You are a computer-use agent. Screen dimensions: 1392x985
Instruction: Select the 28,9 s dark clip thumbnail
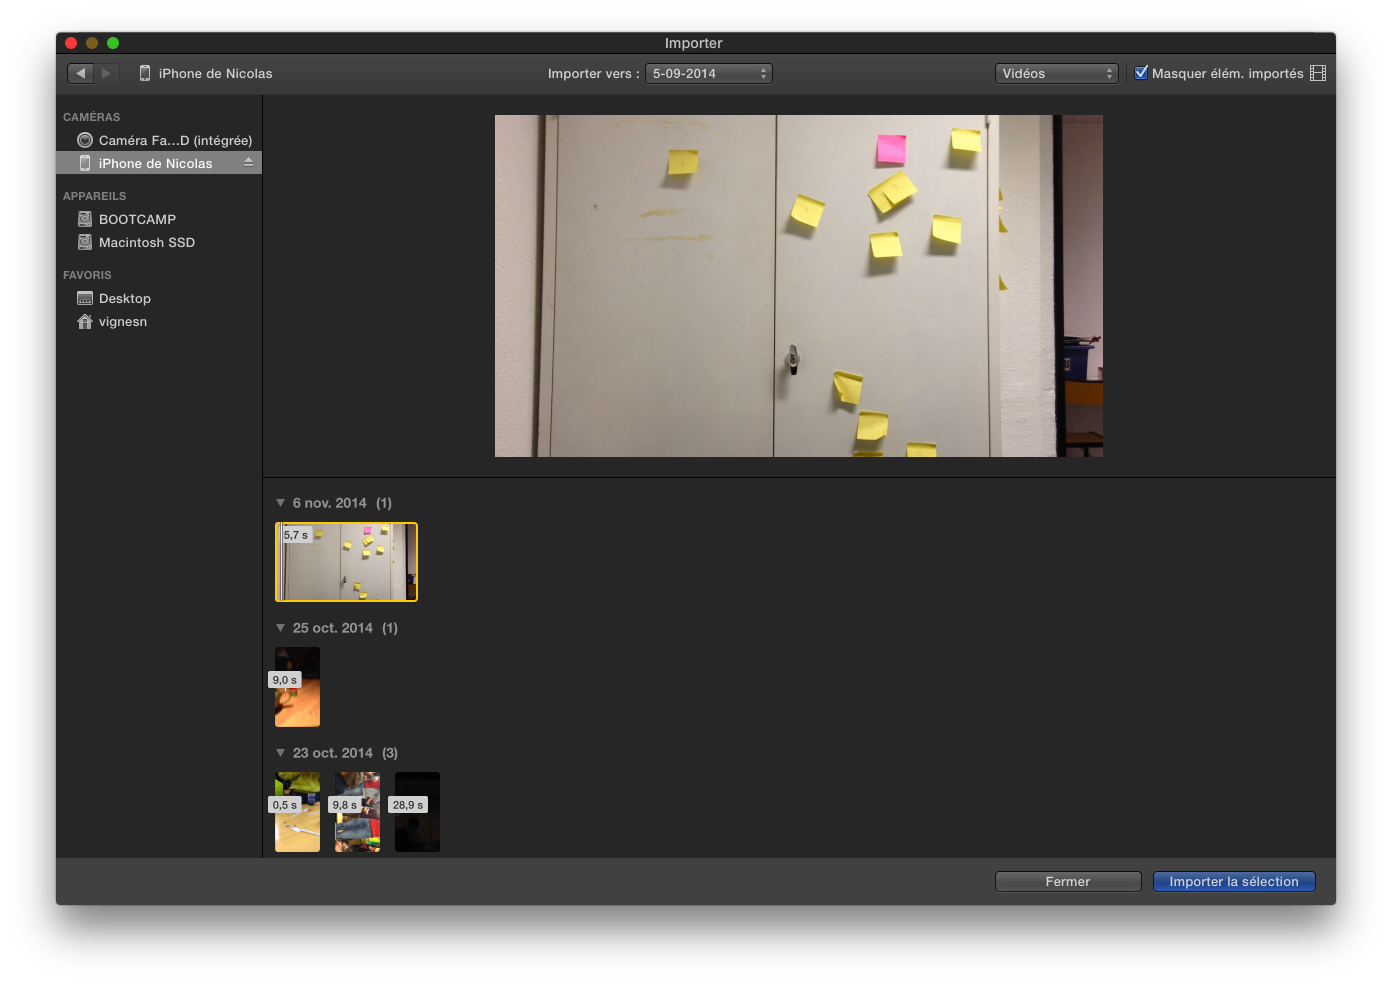417,812
